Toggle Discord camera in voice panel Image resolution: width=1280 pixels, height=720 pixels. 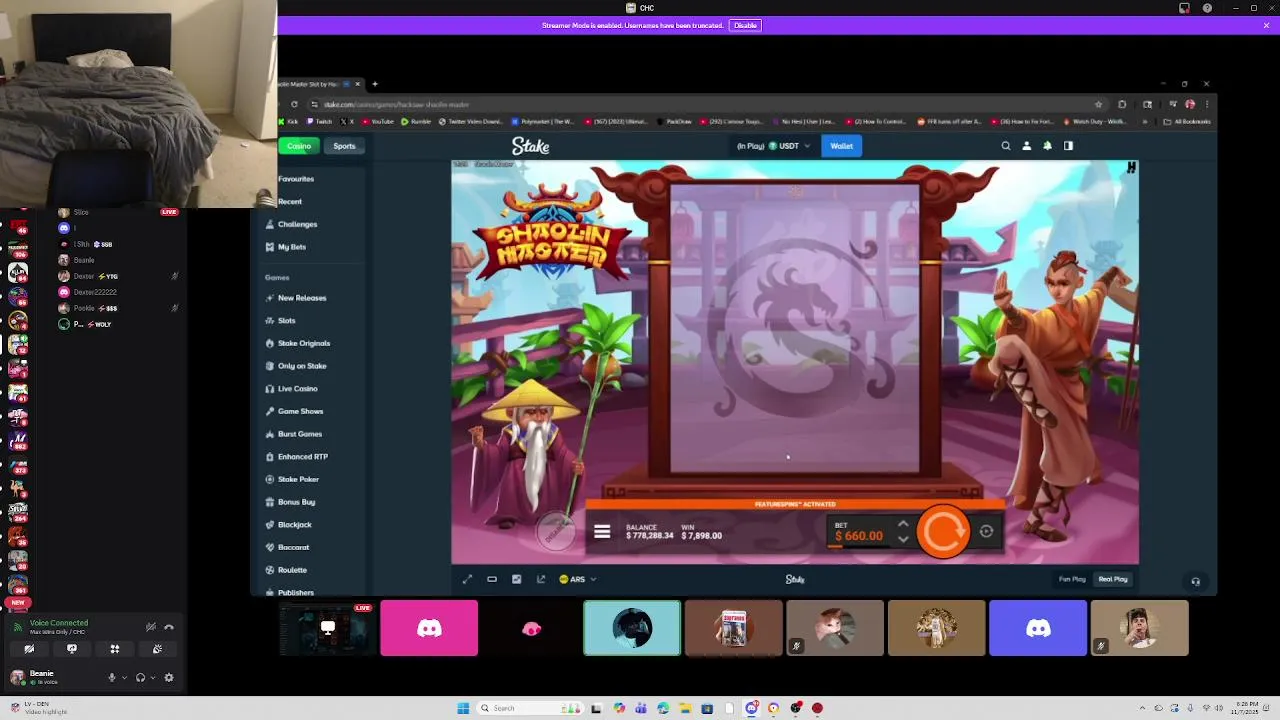(x=29, y=649)
